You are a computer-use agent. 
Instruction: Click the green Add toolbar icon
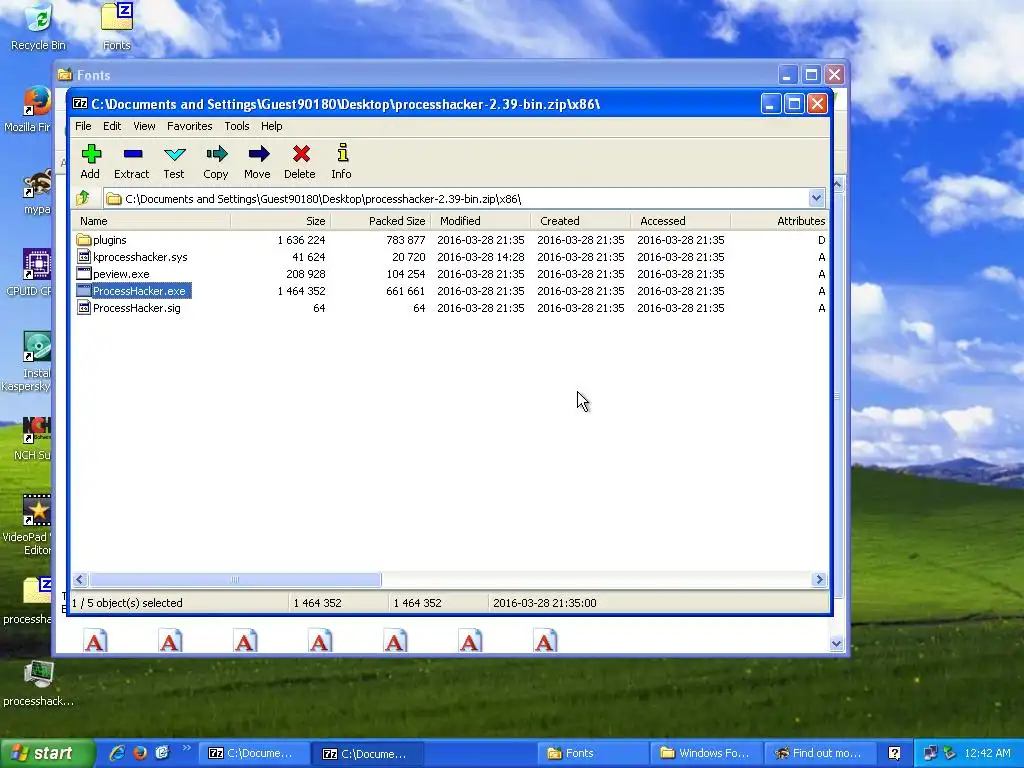point(91,154)
